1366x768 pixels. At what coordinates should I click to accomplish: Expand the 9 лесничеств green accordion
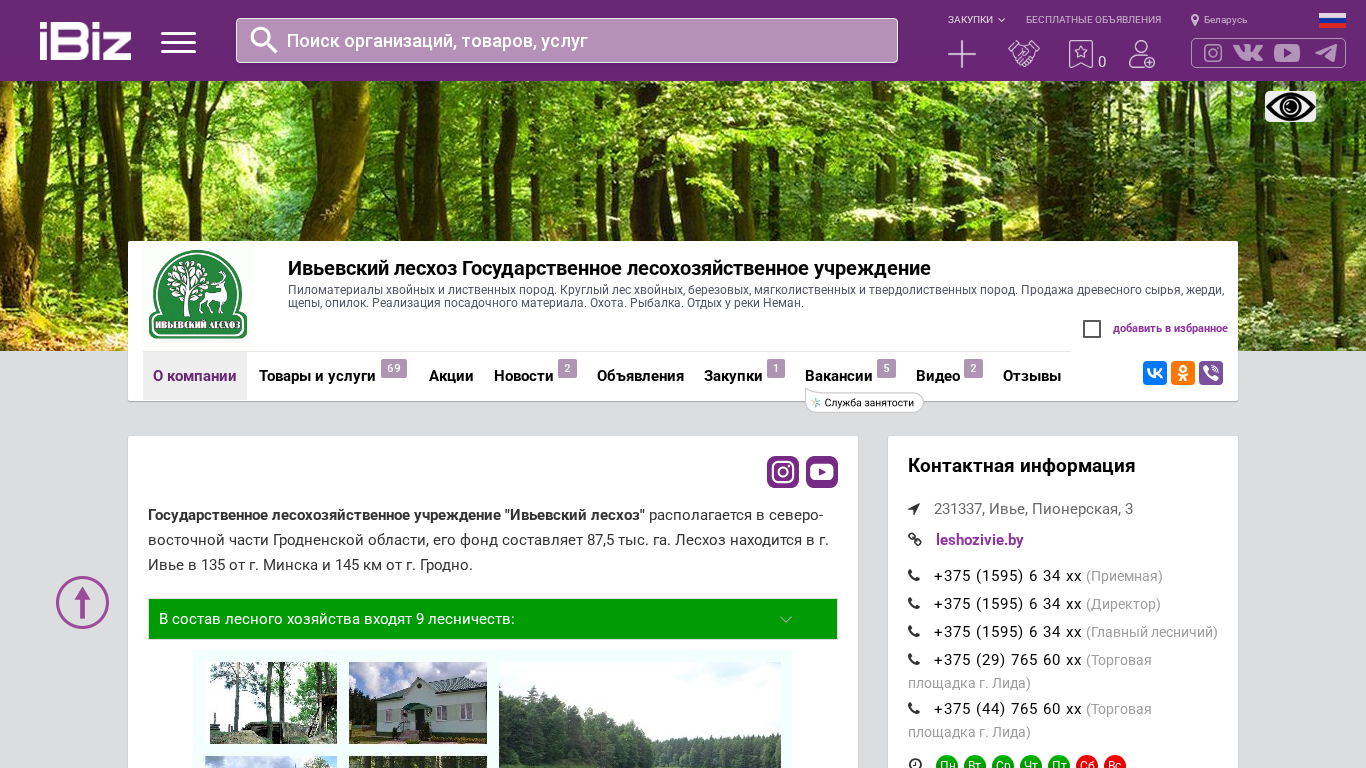tap(492, 619)
